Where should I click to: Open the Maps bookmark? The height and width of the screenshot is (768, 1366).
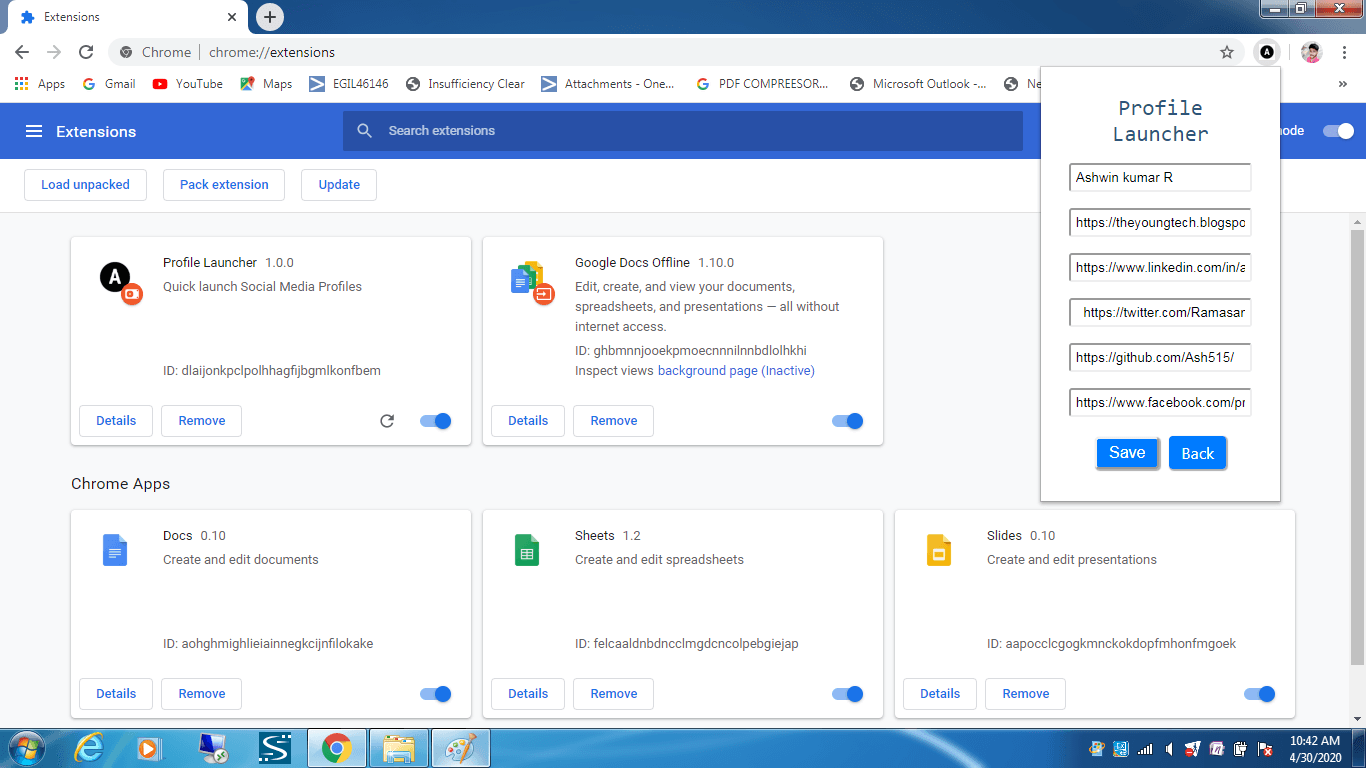pyautogui.click(x=266, y=84)
